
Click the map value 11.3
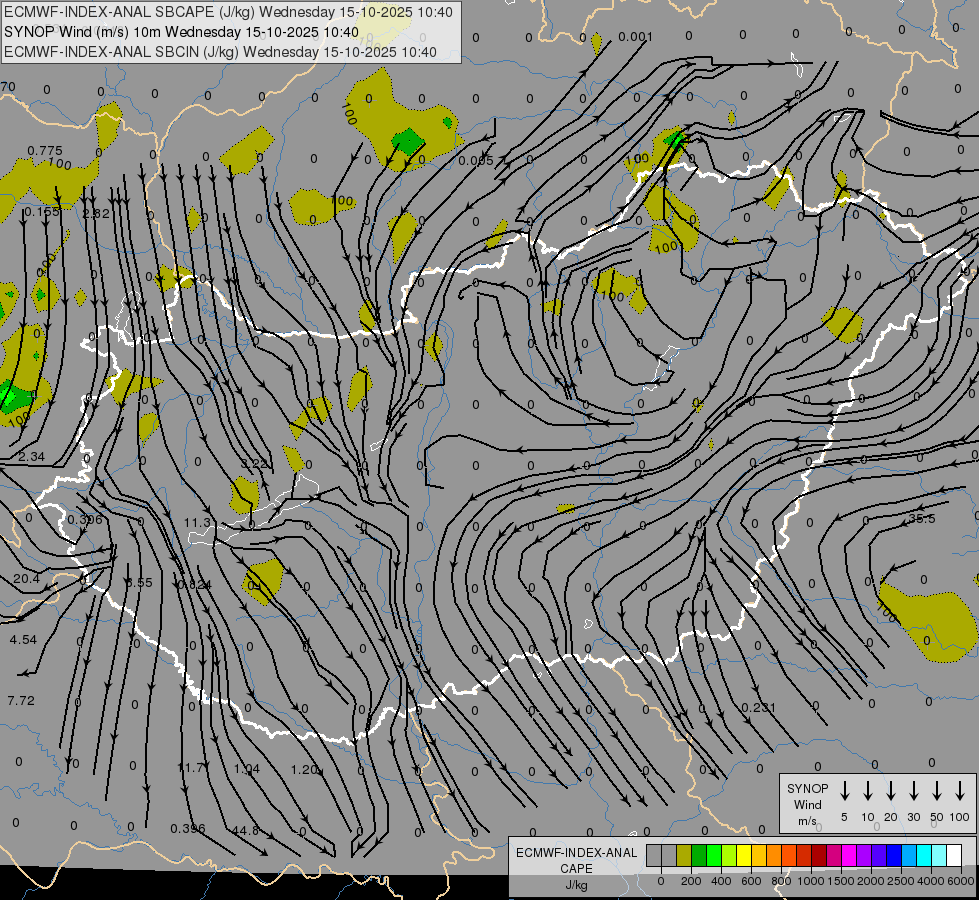pos(197,522)
